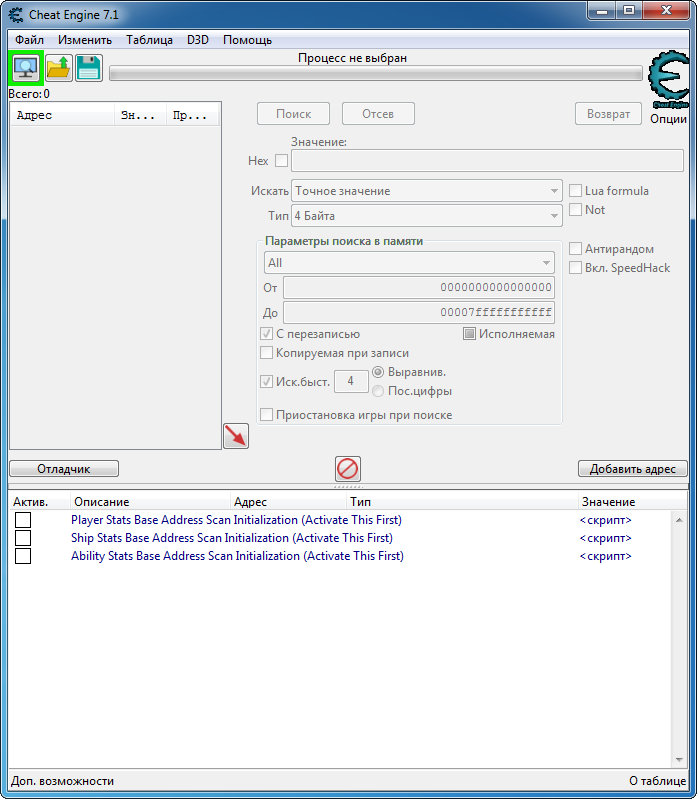Screen dimensions: 697x799
Task: Click the Актив. column header
Action: coord(39,502)
